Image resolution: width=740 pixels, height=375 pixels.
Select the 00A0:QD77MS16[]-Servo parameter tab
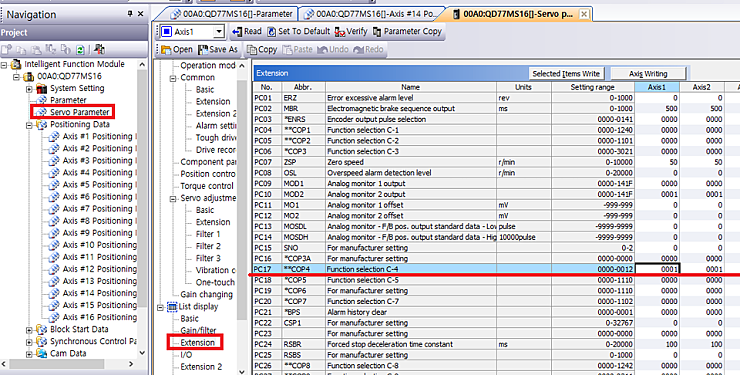click(x=513, y=14)
